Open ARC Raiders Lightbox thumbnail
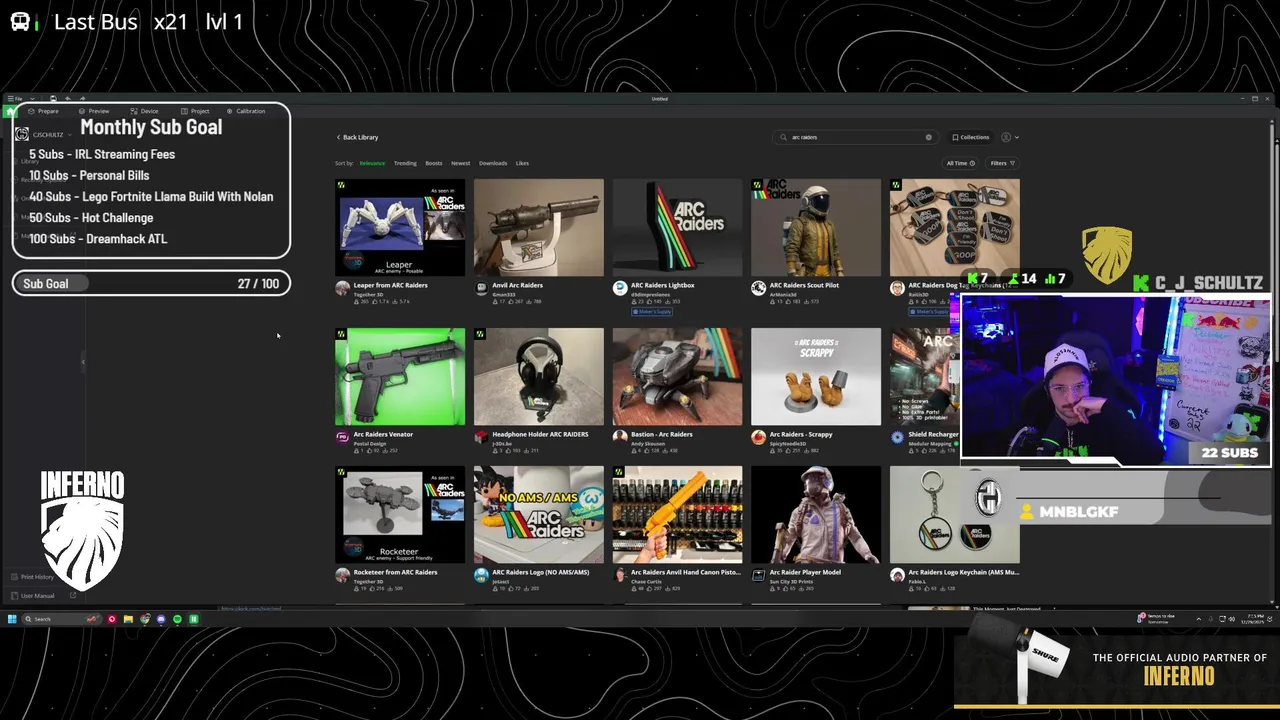This screenshot has height=720, width=1280. click(678, 227)
